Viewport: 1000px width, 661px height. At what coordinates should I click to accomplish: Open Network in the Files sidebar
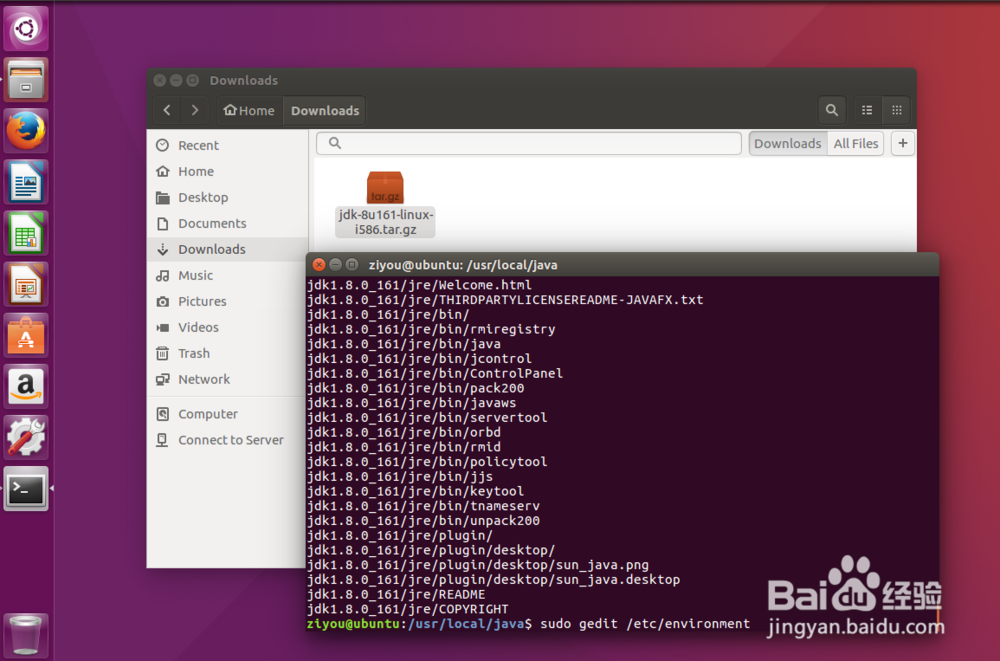(x=228, y=380)
